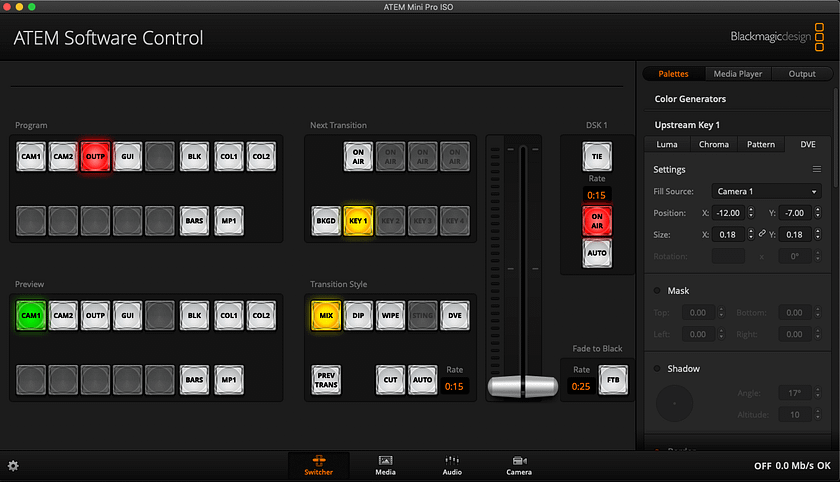840x482 pixels.
Task: Select BARS on the Program bus
Action: (194, 221)
